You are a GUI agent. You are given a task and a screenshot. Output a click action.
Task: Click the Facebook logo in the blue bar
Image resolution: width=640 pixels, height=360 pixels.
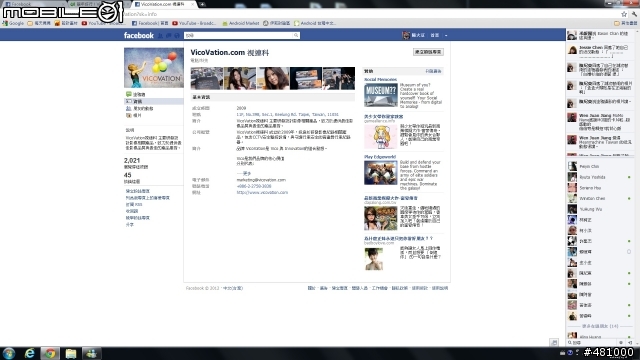coord(138,36)
